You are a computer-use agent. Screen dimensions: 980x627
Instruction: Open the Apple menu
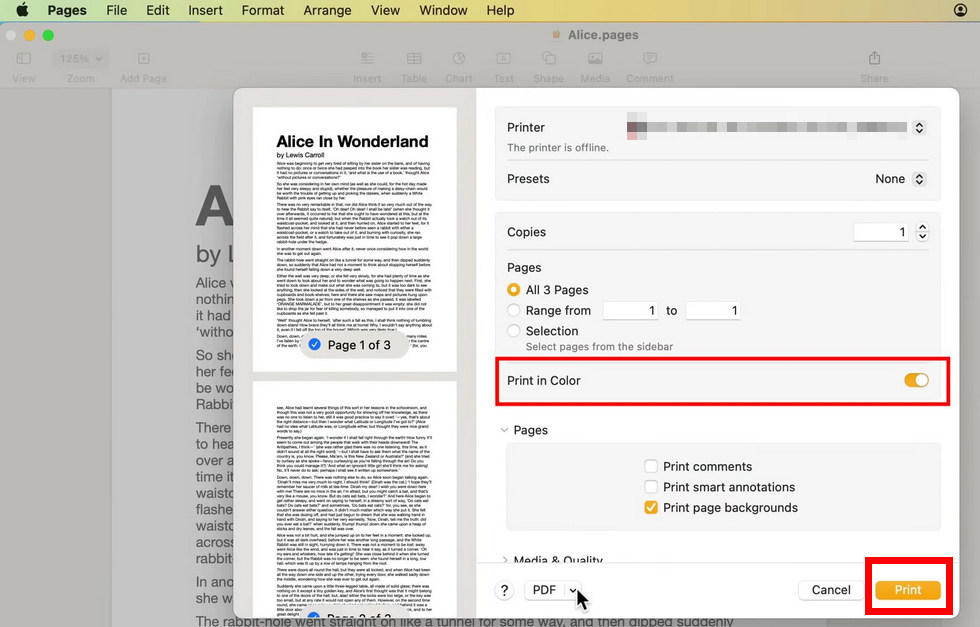pyautogui.click(x=22, y=10)
